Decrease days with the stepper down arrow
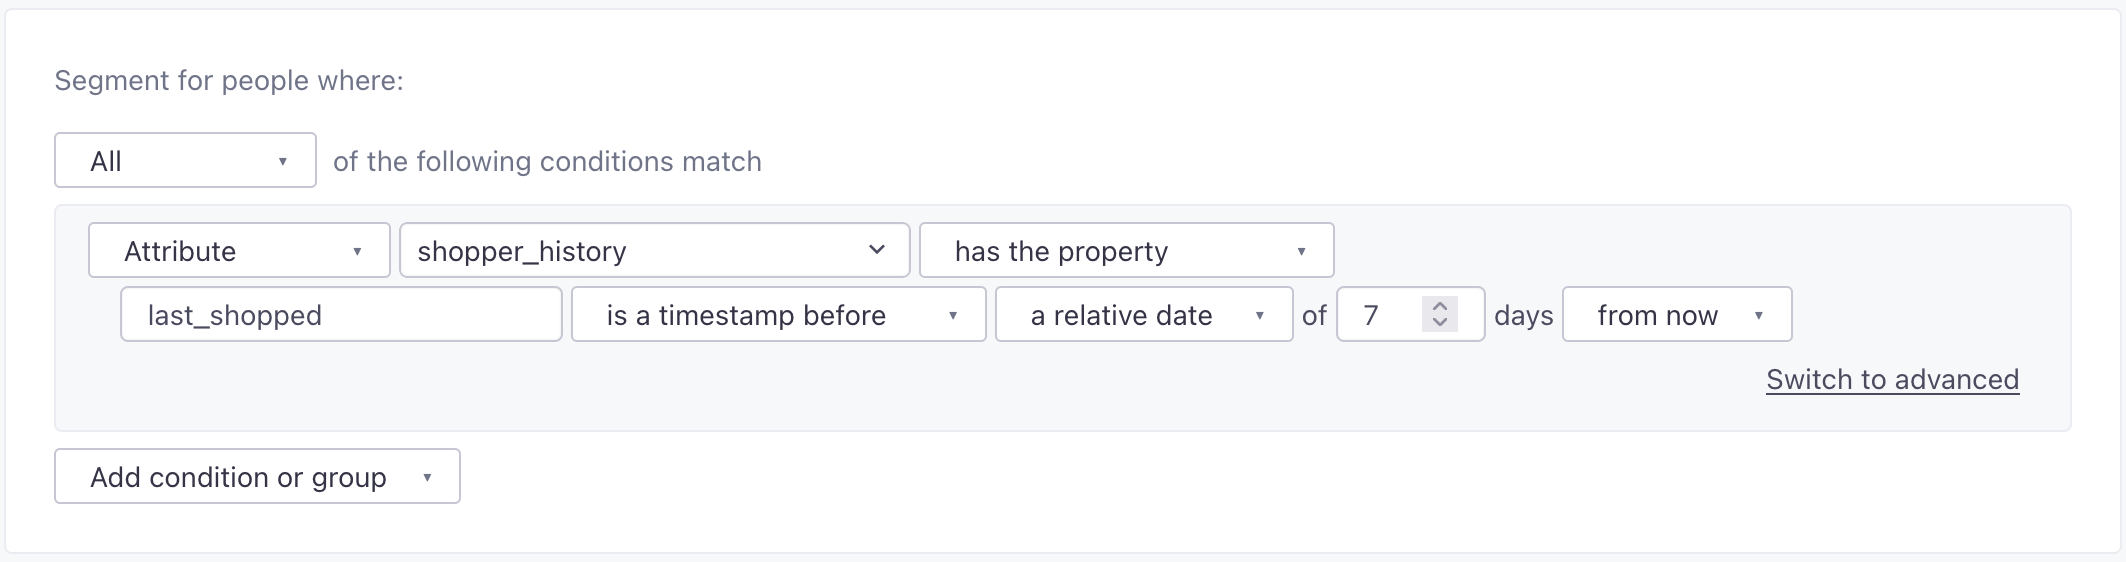This screenshot has width=2126, height=562. [x=1440, y=323]
